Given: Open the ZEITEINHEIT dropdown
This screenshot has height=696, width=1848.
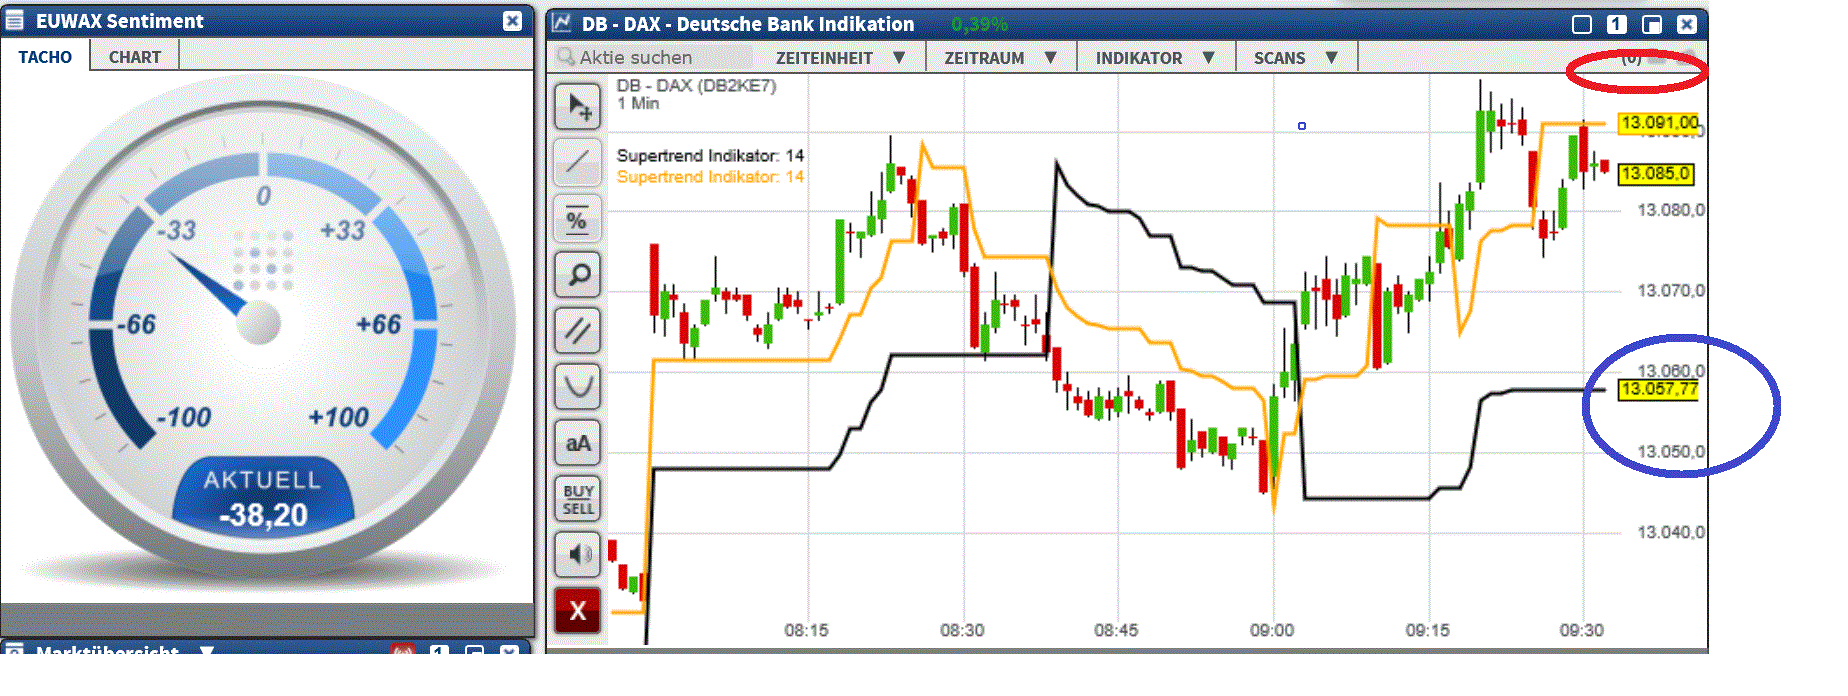Looking at the screenshot, I should tap(840, 58).
